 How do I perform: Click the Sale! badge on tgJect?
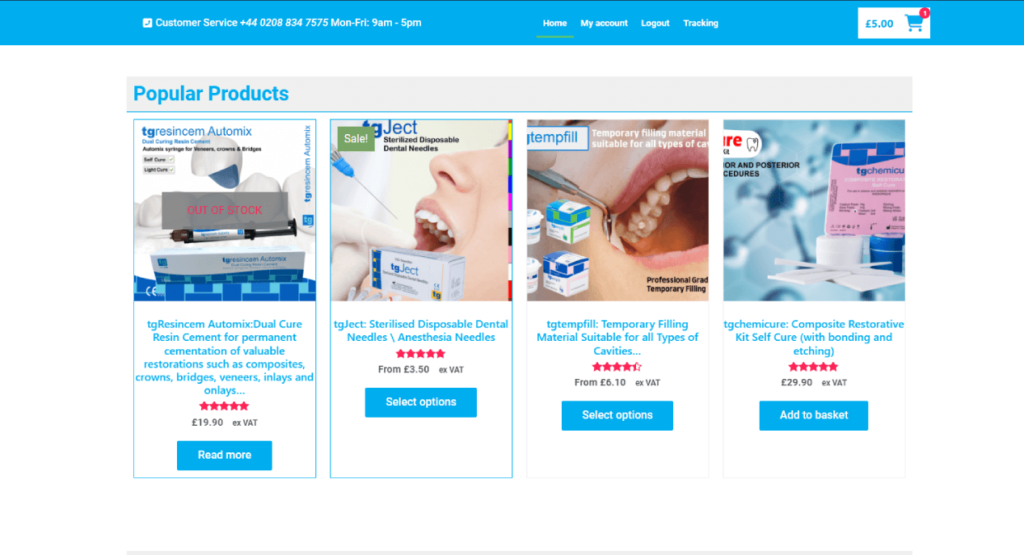[355, 138]
